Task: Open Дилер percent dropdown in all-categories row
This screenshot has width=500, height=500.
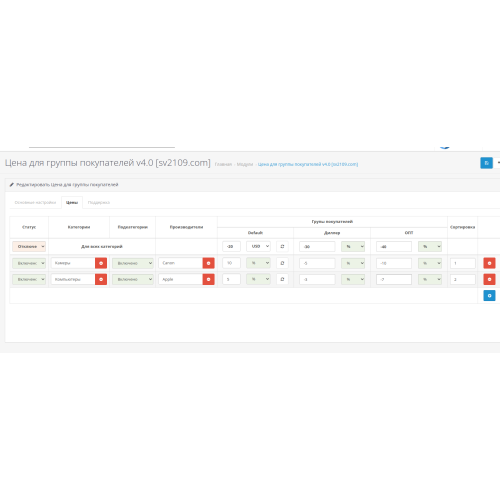Action: click(353, 246)
